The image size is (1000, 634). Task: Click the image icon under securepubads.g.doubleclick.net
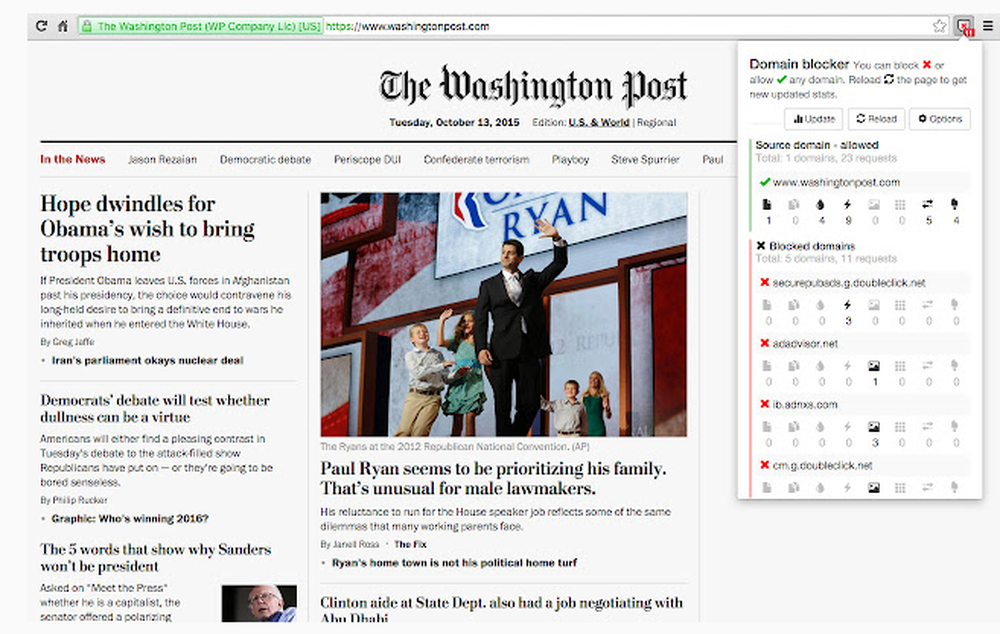[x=874, y=305]
